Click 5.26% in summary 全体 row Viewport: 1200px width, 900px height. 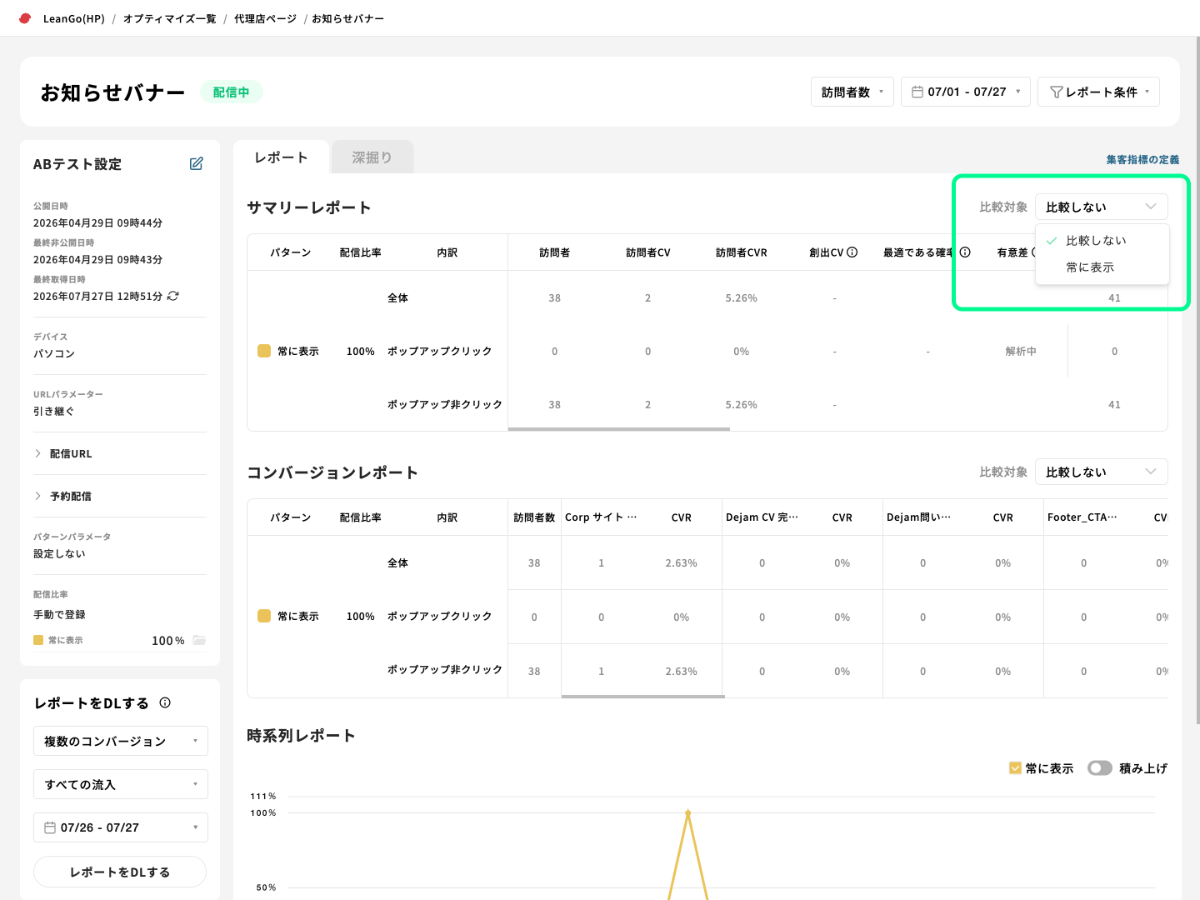(x=741, y=298)
